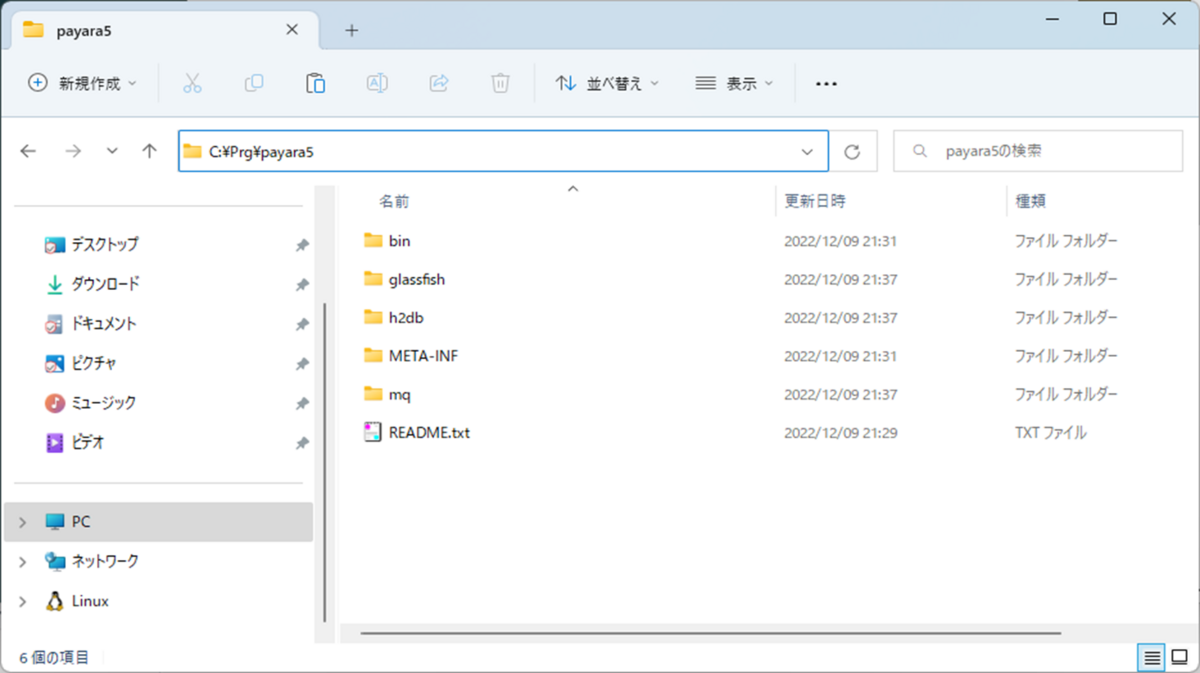Image resolution: width=1200 pixels, height=673 pixels.
Task: Switch to large icons view in status bar
Action: pos(1179,658)
